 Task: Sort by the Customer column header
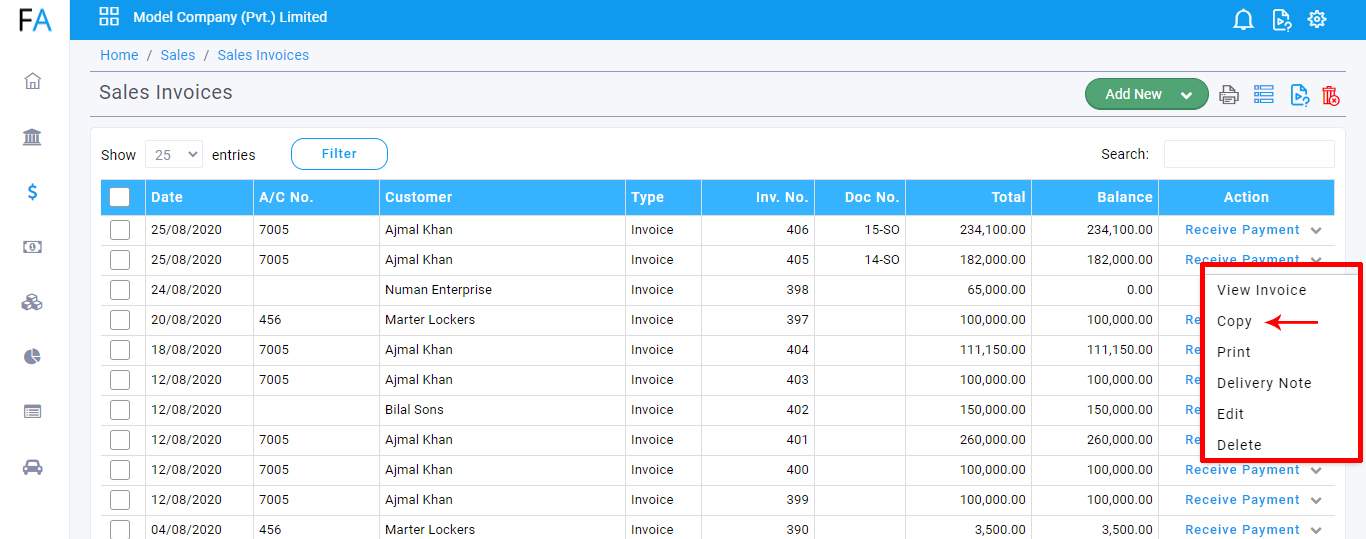[x=502, y=197]
